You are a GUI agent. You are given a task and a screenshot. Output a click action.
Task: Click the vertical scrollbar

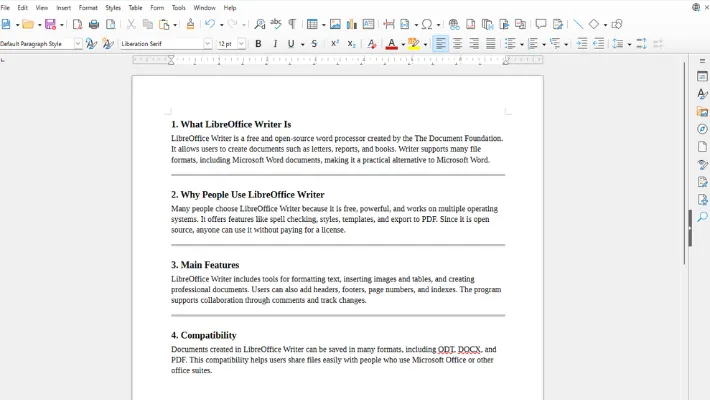click(685, 163)
